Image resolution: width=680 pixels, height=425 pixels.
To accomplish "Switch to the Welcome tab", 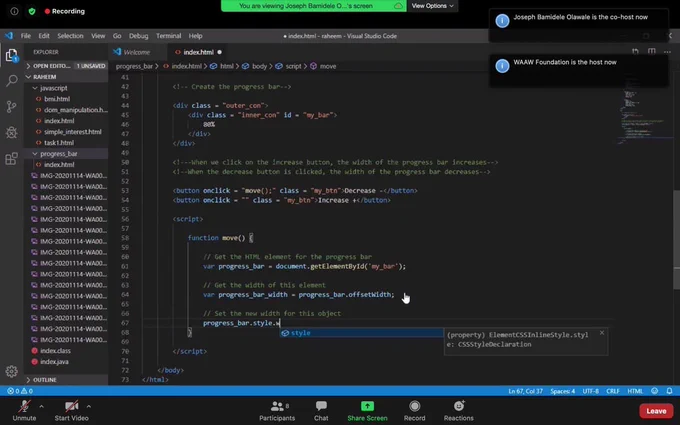I will coord(138,52).
